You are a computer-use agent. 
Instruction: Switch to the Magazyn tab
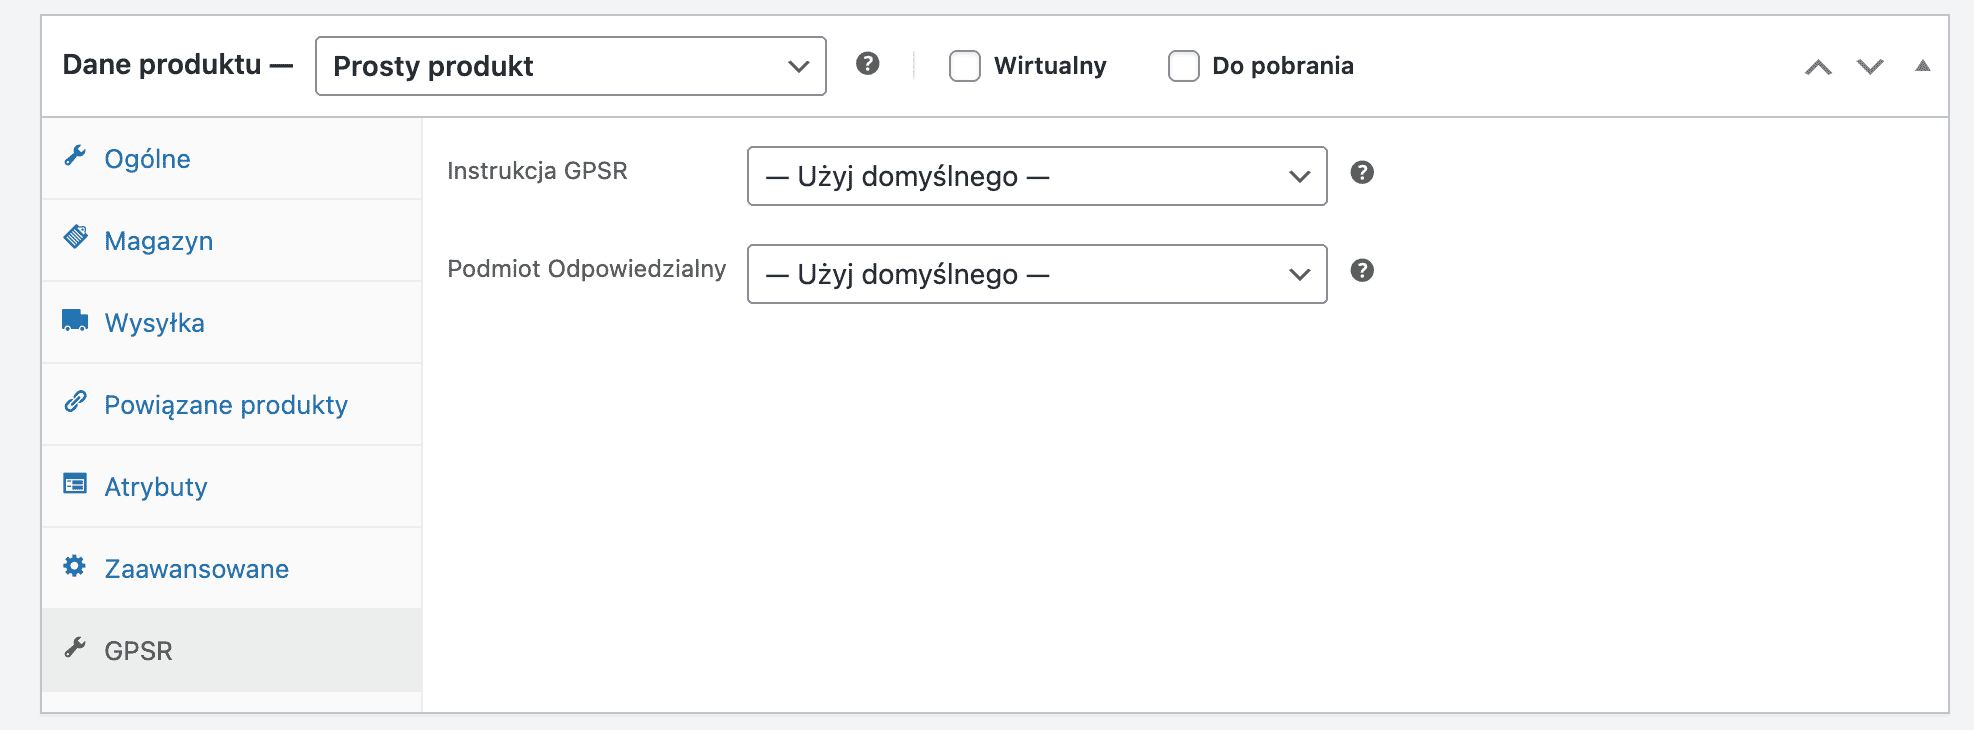pyautogui.click(x=158, y=241)
